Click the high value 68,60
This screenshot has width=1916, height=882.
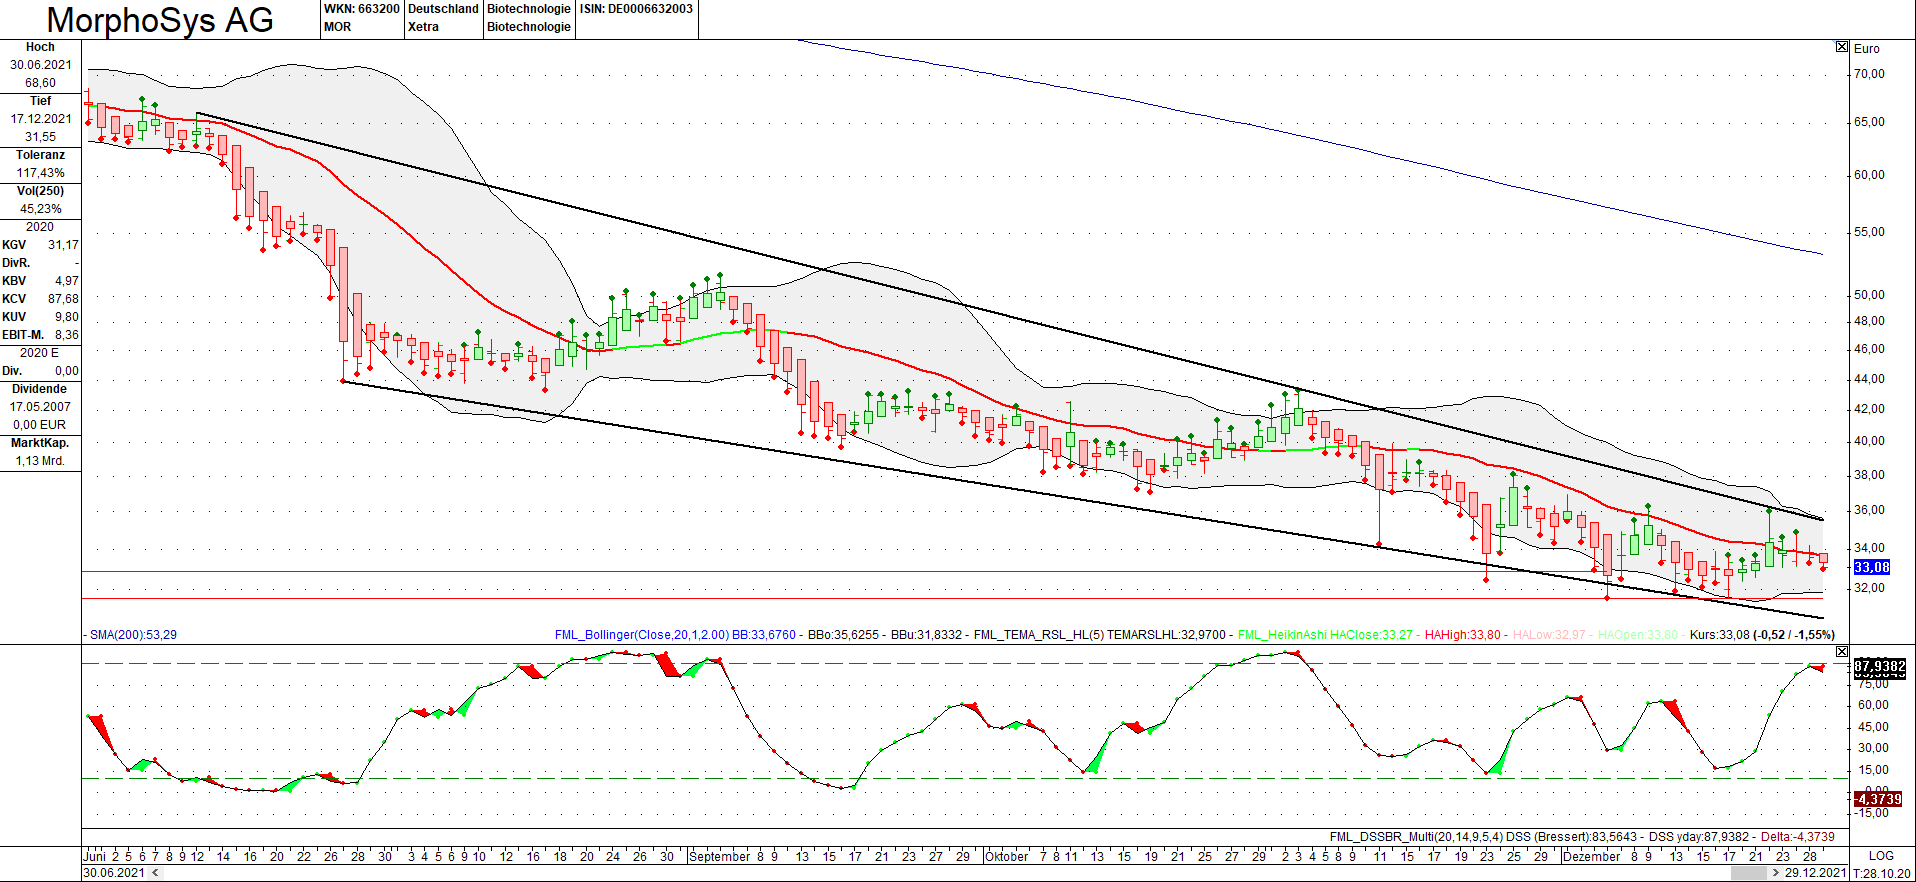coord(41,83)
